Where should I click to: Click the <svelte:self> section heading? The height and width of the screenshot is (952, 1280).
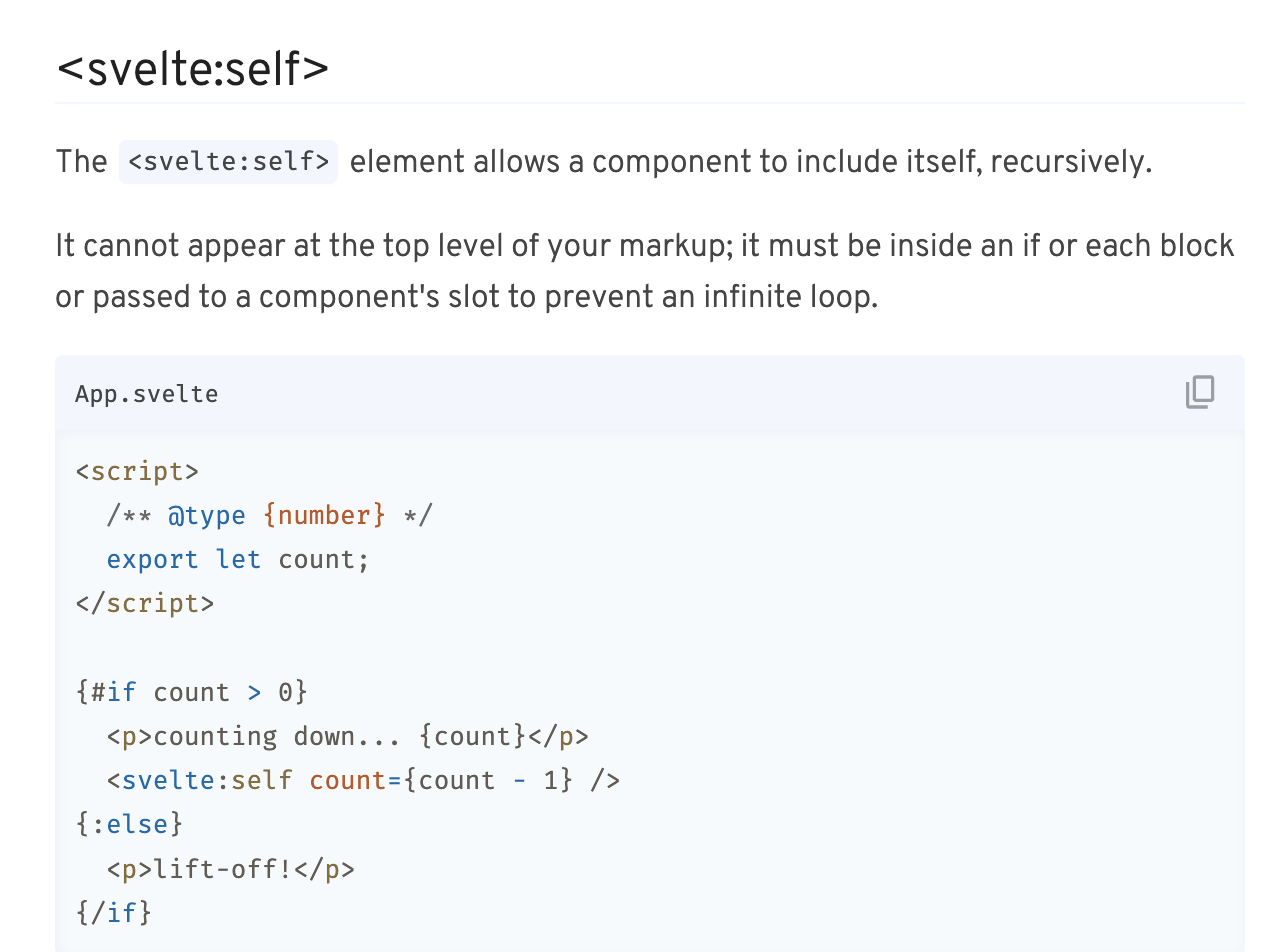[x=192, y=68]
